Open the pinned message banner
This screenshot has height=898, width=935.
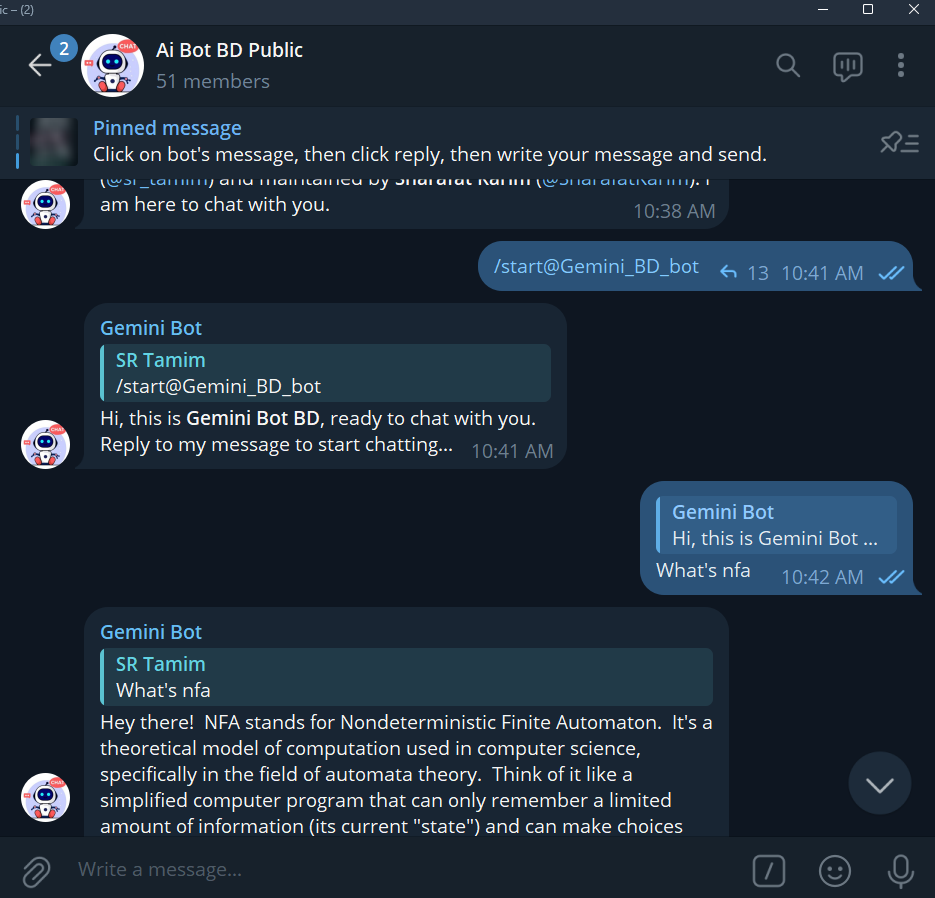click(400, 142)
